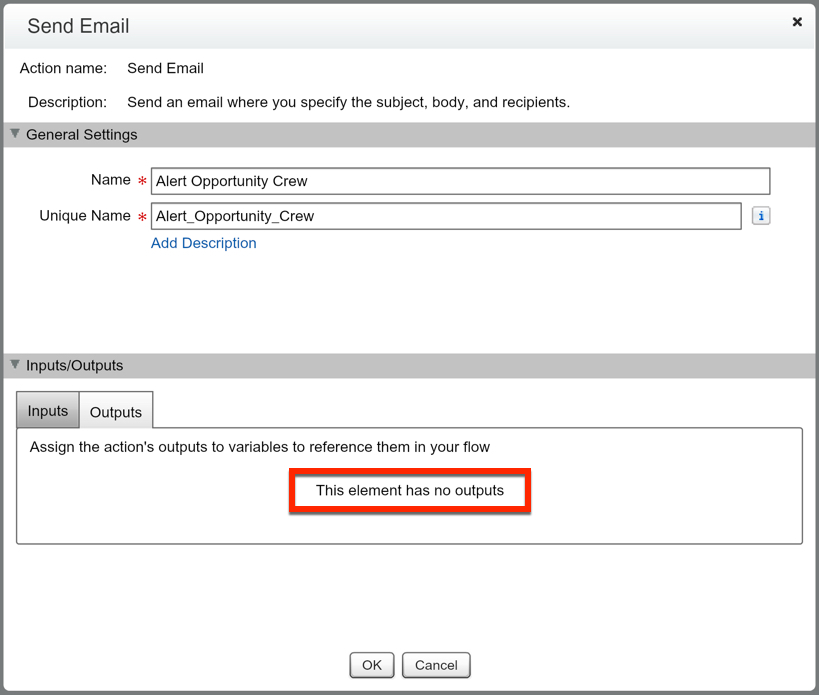Image resolution: width=819 pixels, height=695 pixels.
Task: Click the X to close the Send Email dialog
Action: point(797,21)
